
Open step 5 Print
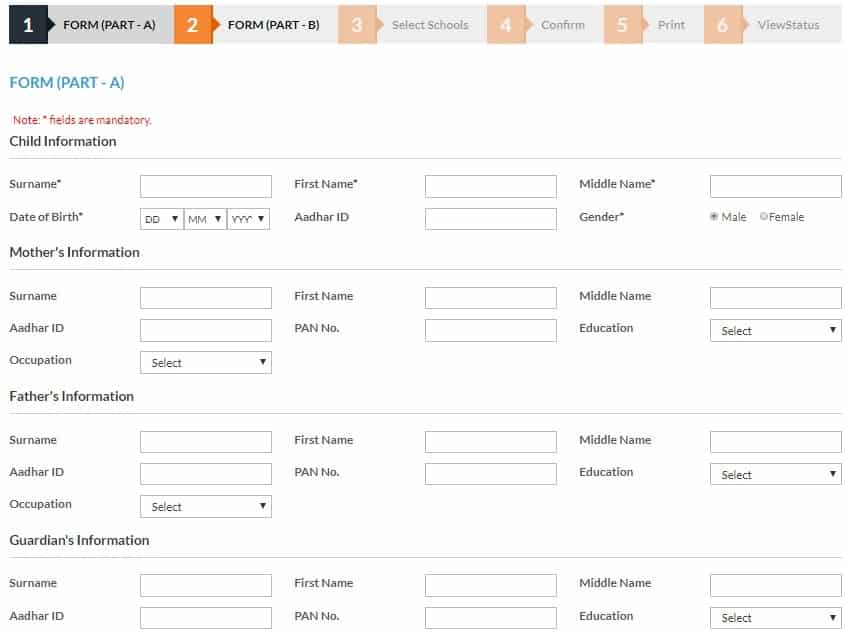[x=653, y=25]
